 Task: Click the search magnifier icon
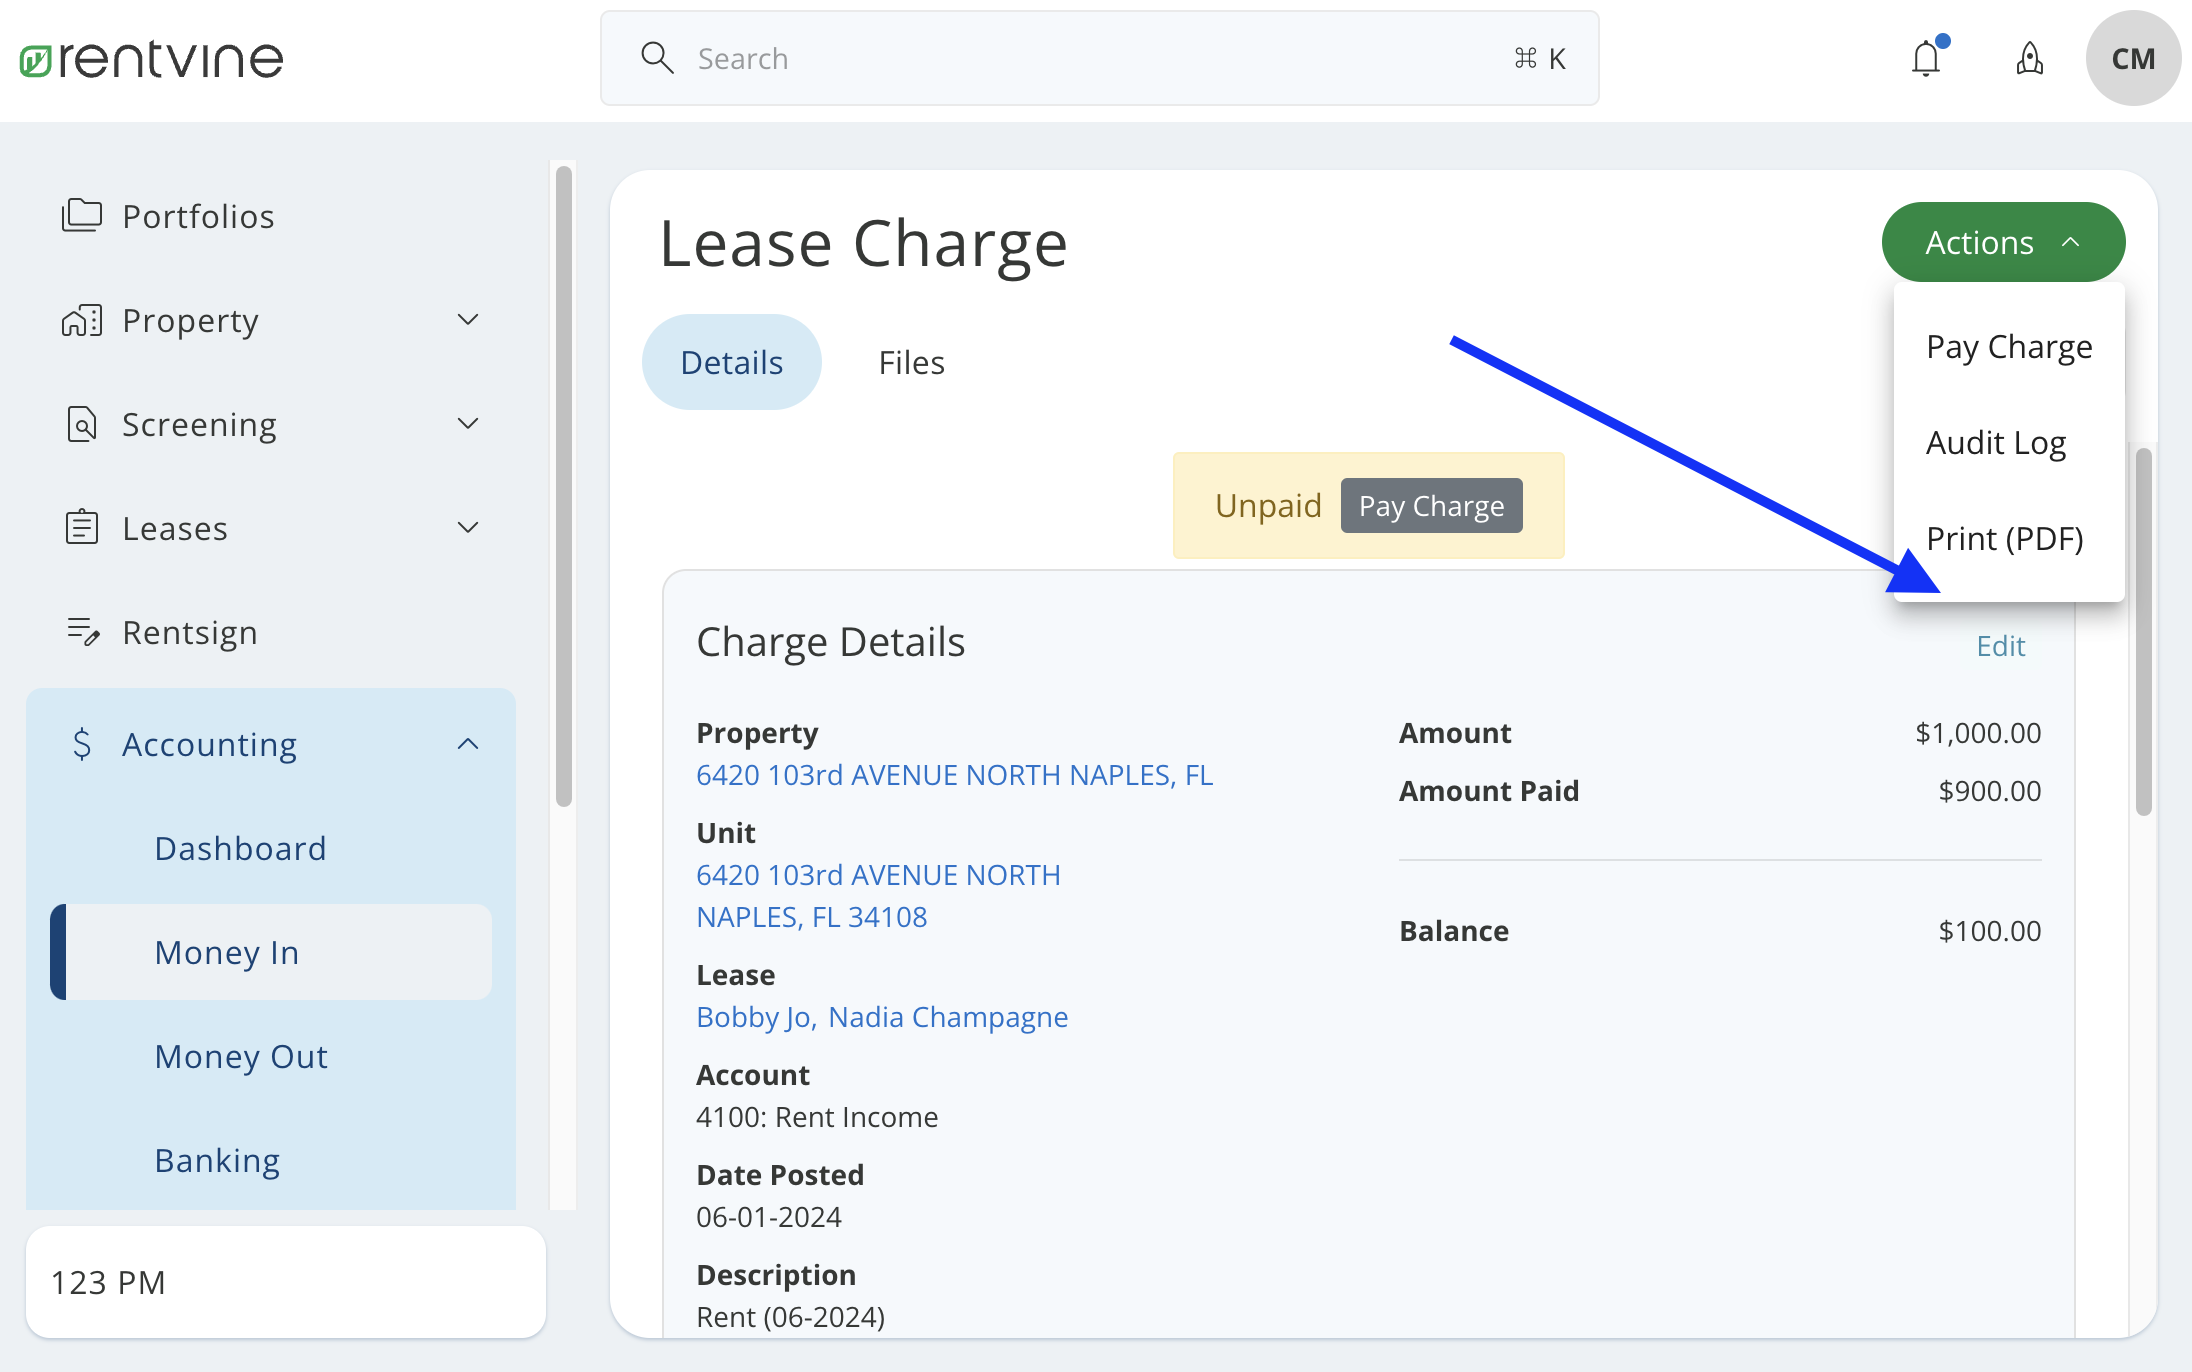pos(657,57)
